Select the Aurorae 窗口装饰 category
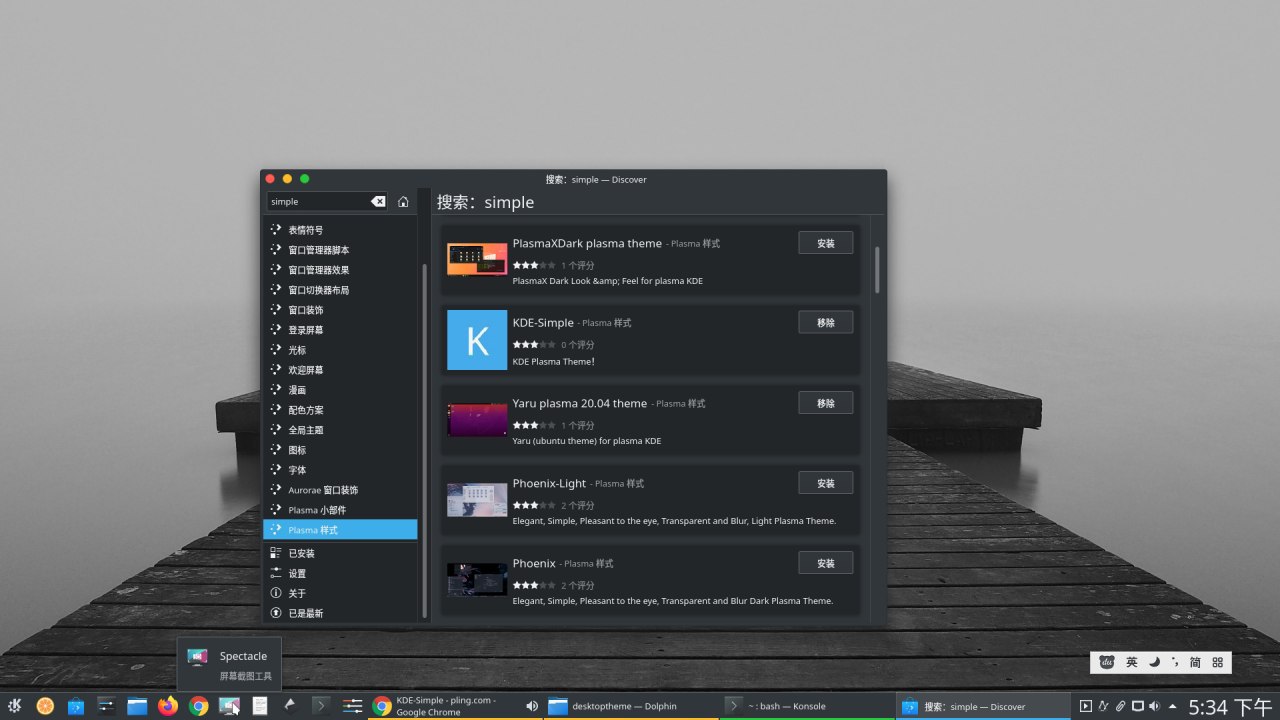This screenshot has width=1280, height=720. pos(340,490)
